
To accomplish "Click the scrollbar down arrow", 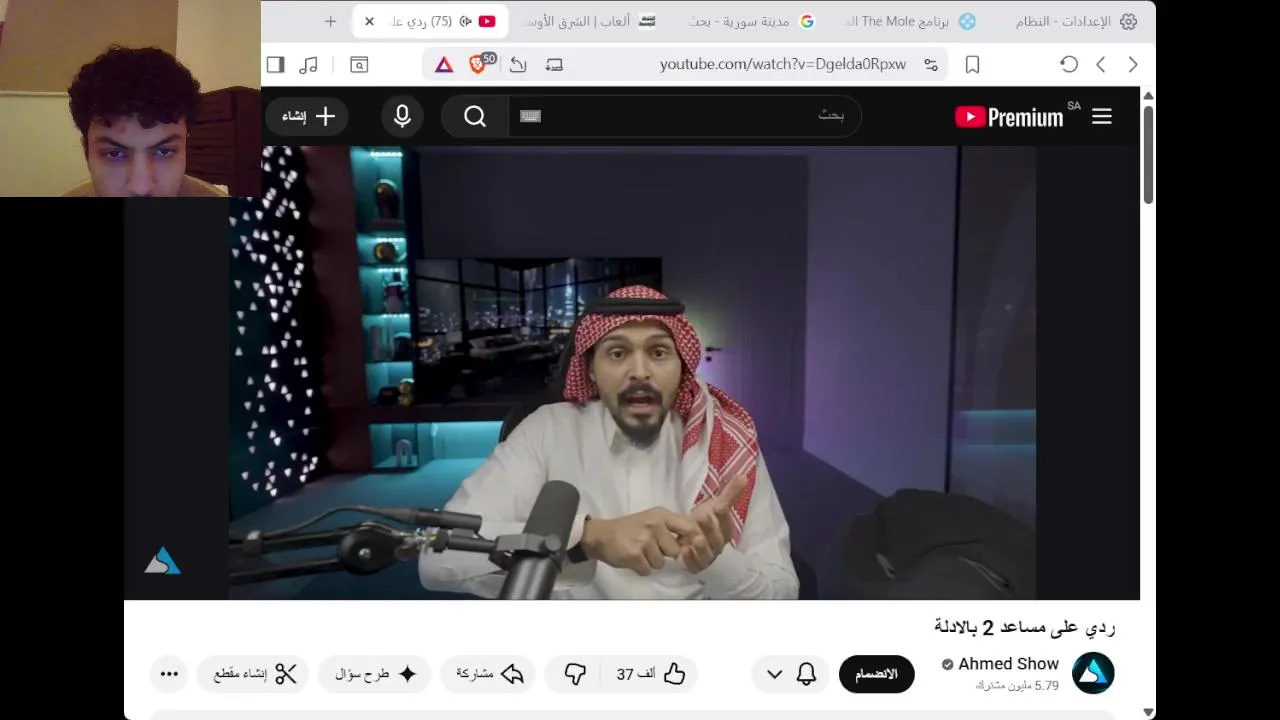I will tap(1148, 712).
